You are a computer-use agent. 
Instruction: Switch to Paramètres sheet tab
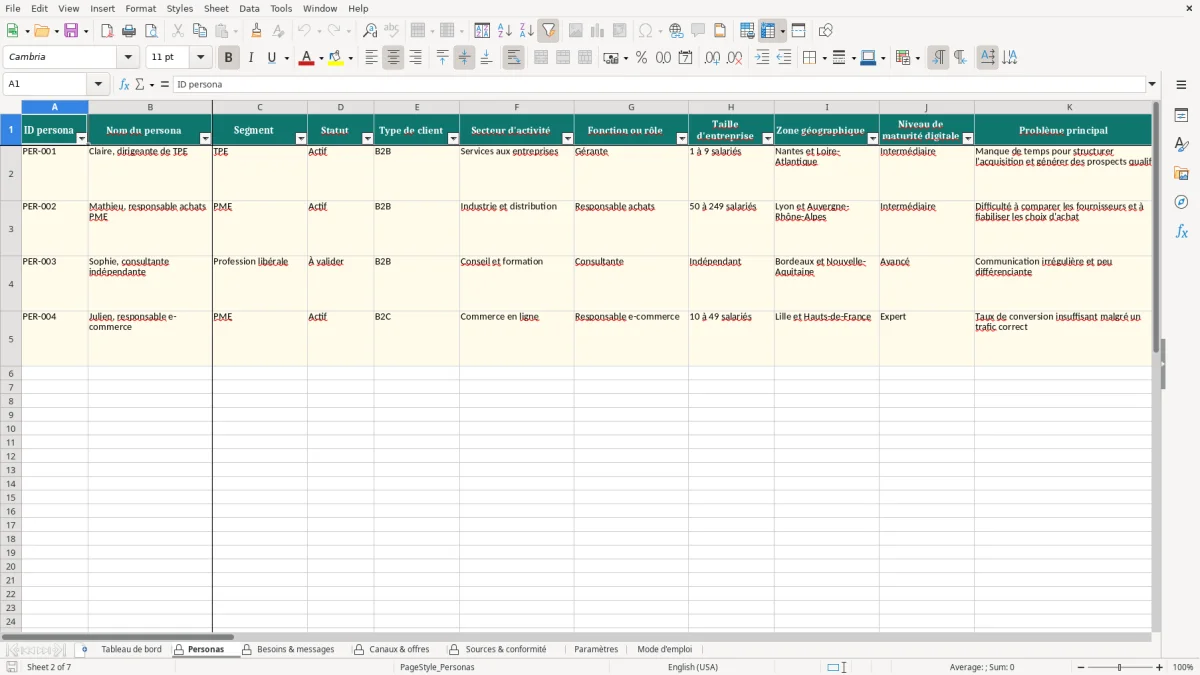point(596,650)
